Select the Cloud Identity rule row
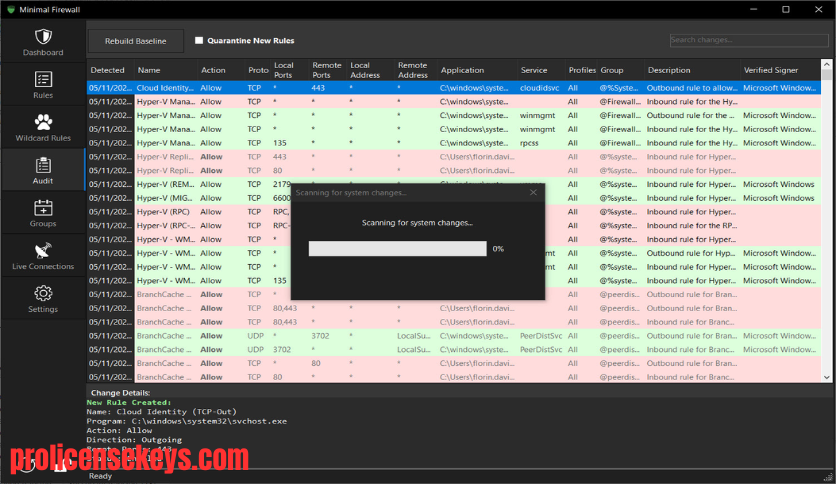836x484 pixels. click(454, 88)
